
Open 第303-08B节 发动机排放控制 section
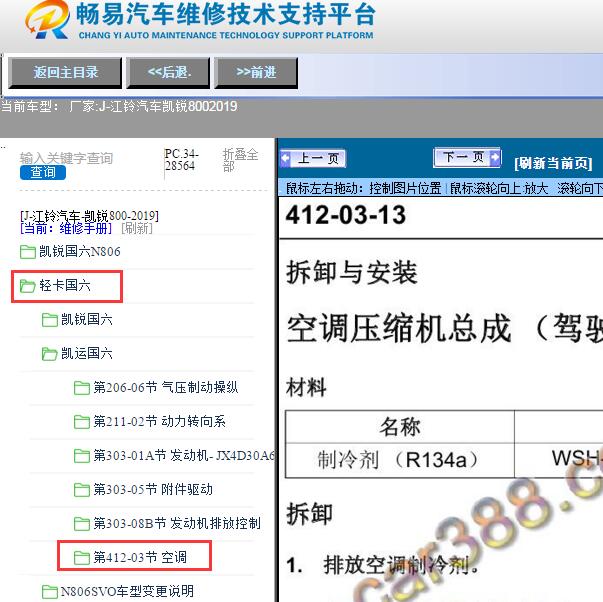[x=177, y=523]
